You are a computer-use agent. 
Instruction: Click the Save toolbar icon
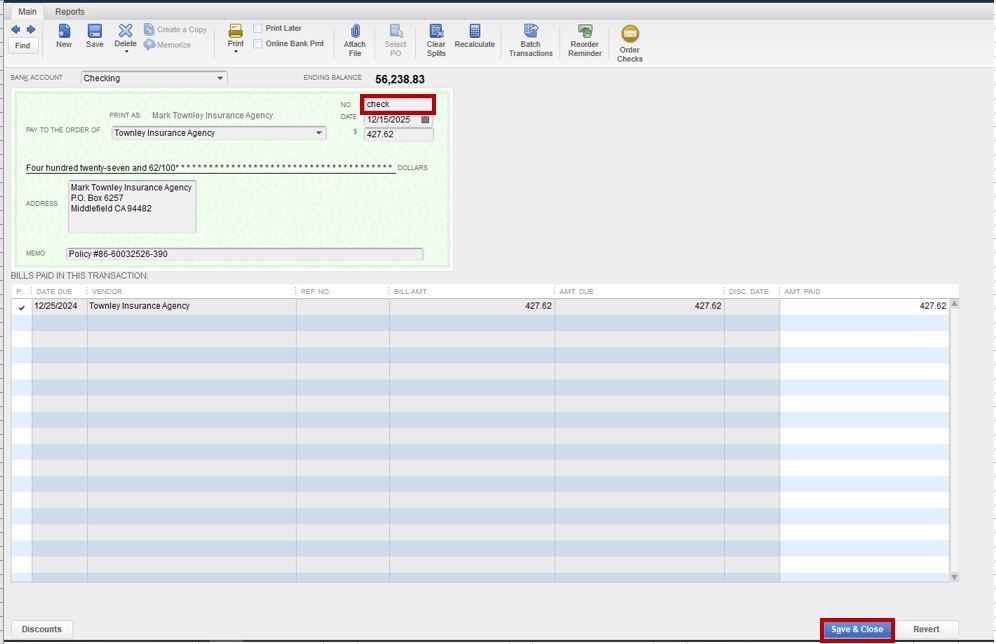click(x=95, y=36)
